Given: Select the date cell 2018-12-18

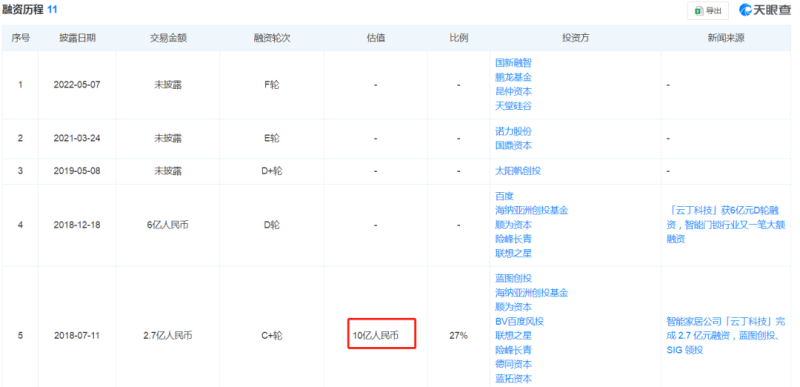Looking at the screenshot, I should (77, 224).
